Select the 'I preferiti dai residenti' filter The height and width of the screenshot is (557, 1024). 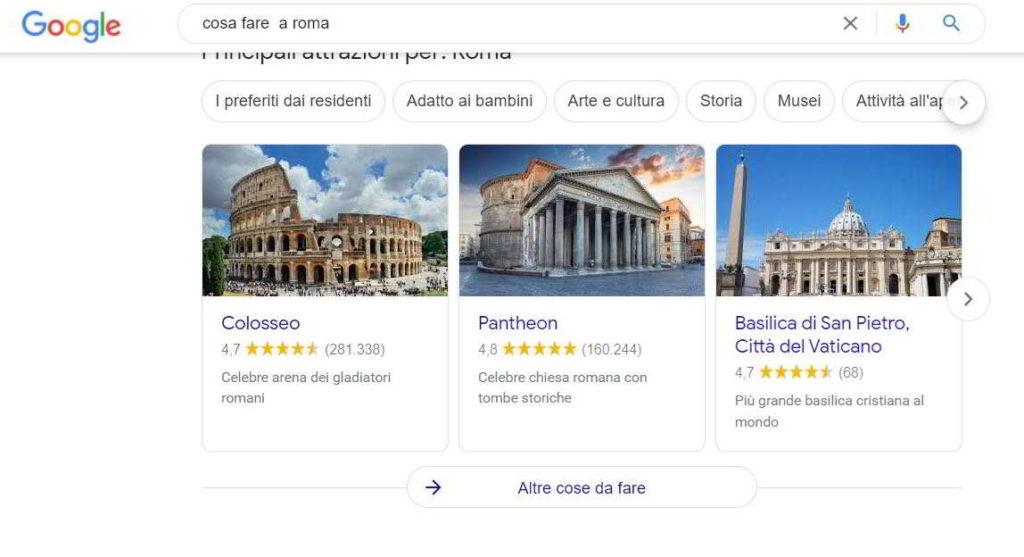(293, 101)
